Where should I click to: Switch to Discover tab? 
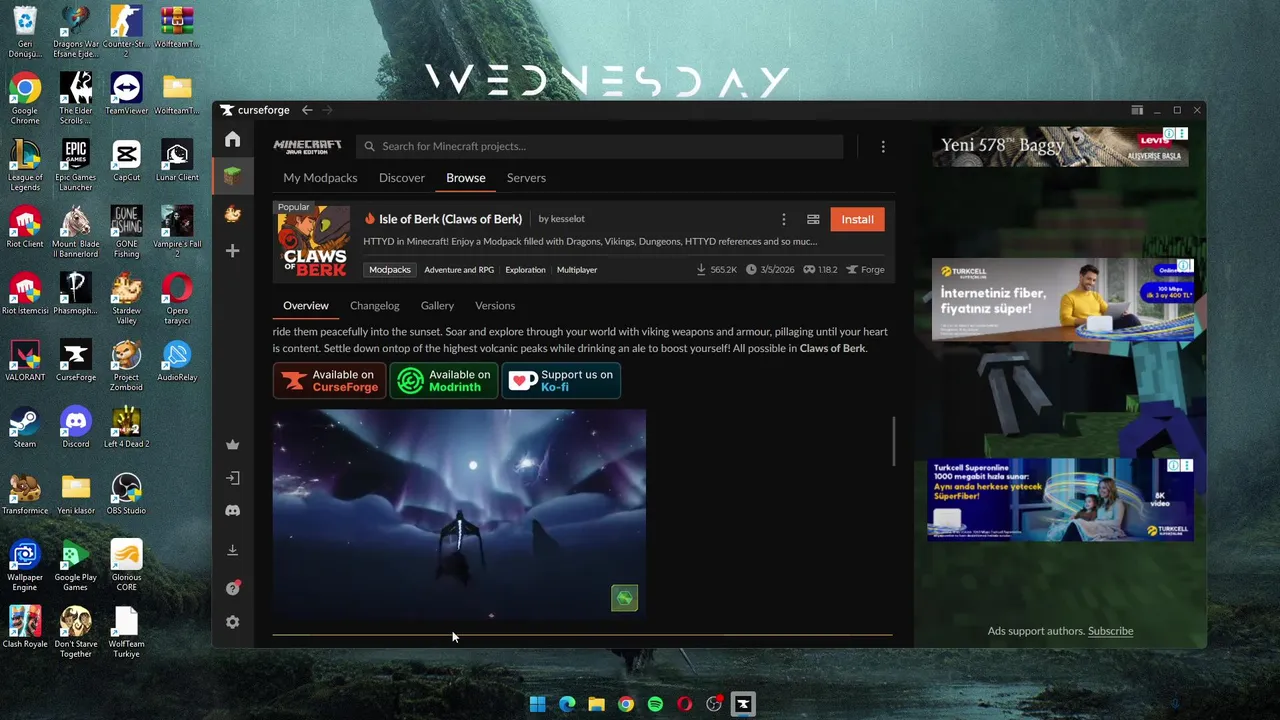pos(401,178)
